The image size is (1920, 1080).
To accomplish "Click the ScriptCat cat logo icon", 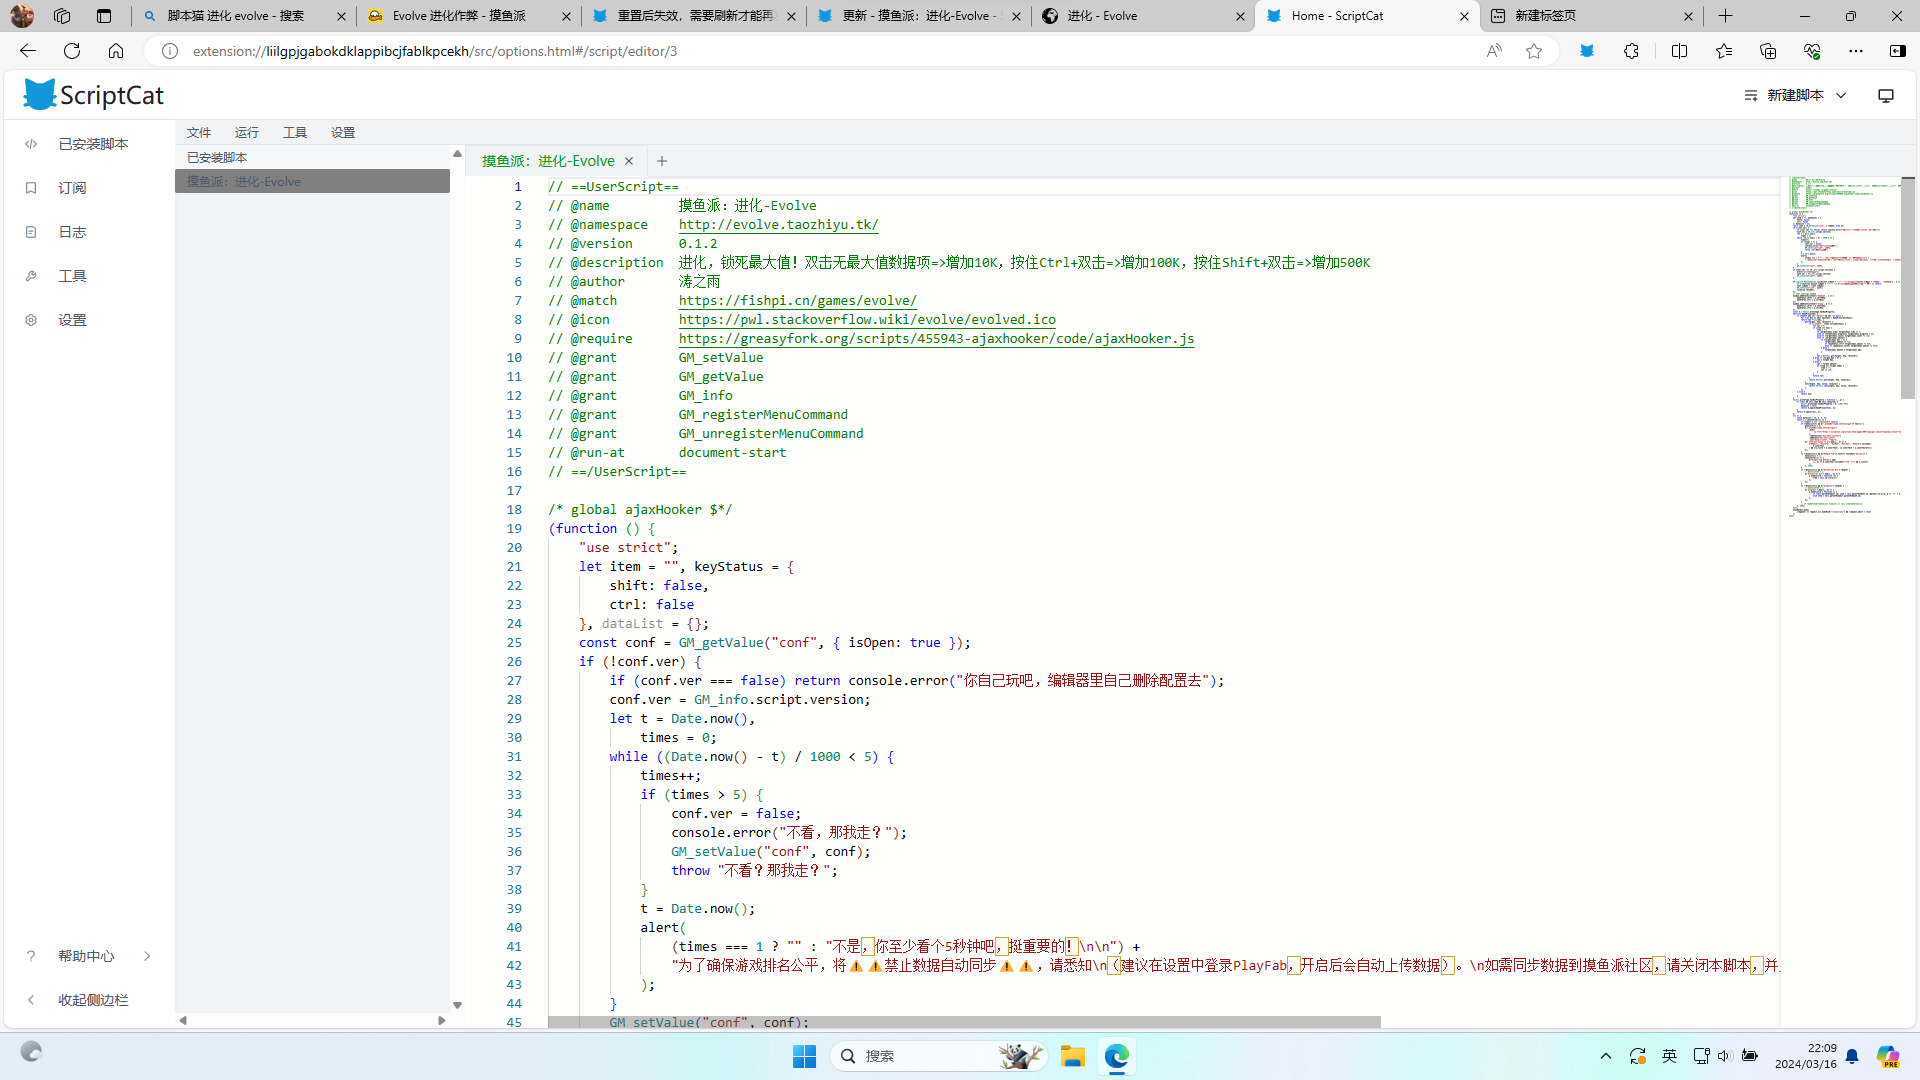I will [40, 95].
